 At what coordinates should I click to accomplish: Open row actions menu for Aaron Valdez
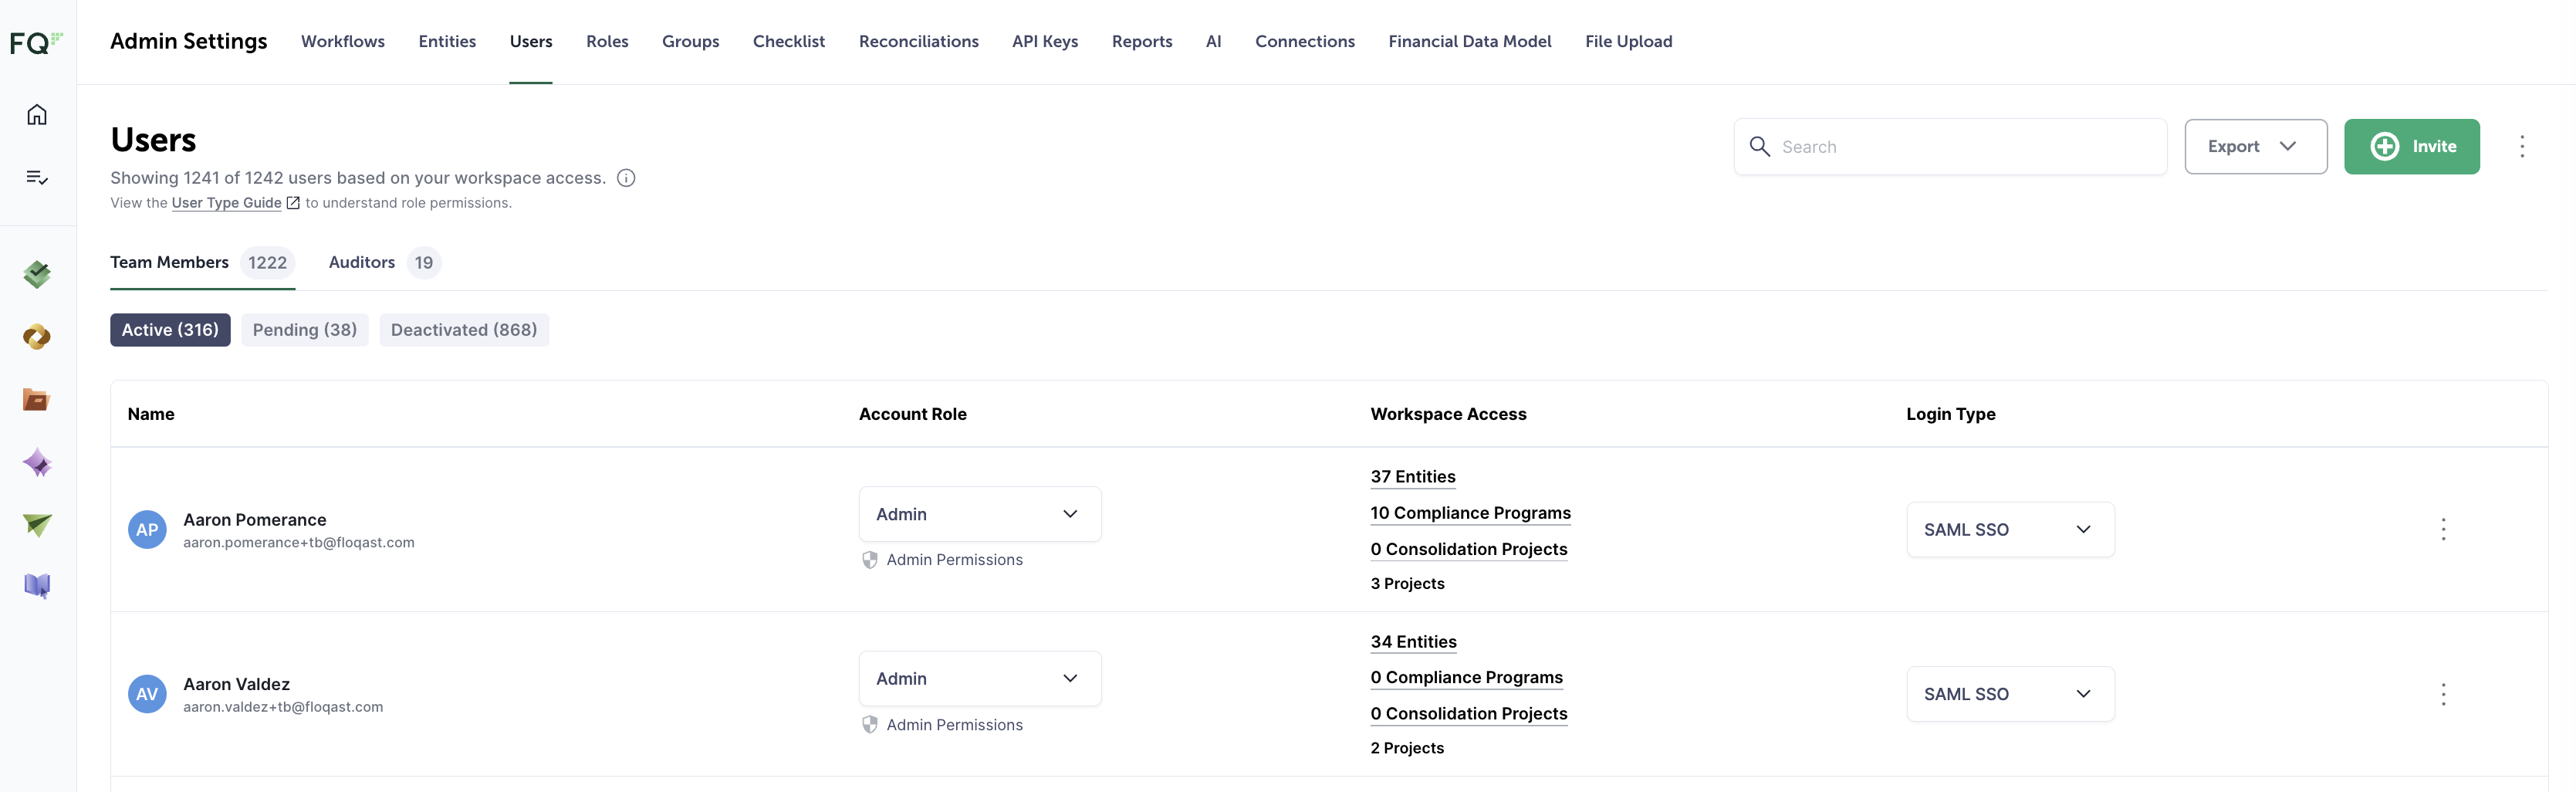pyautogui.click(x=2443, y=694)
